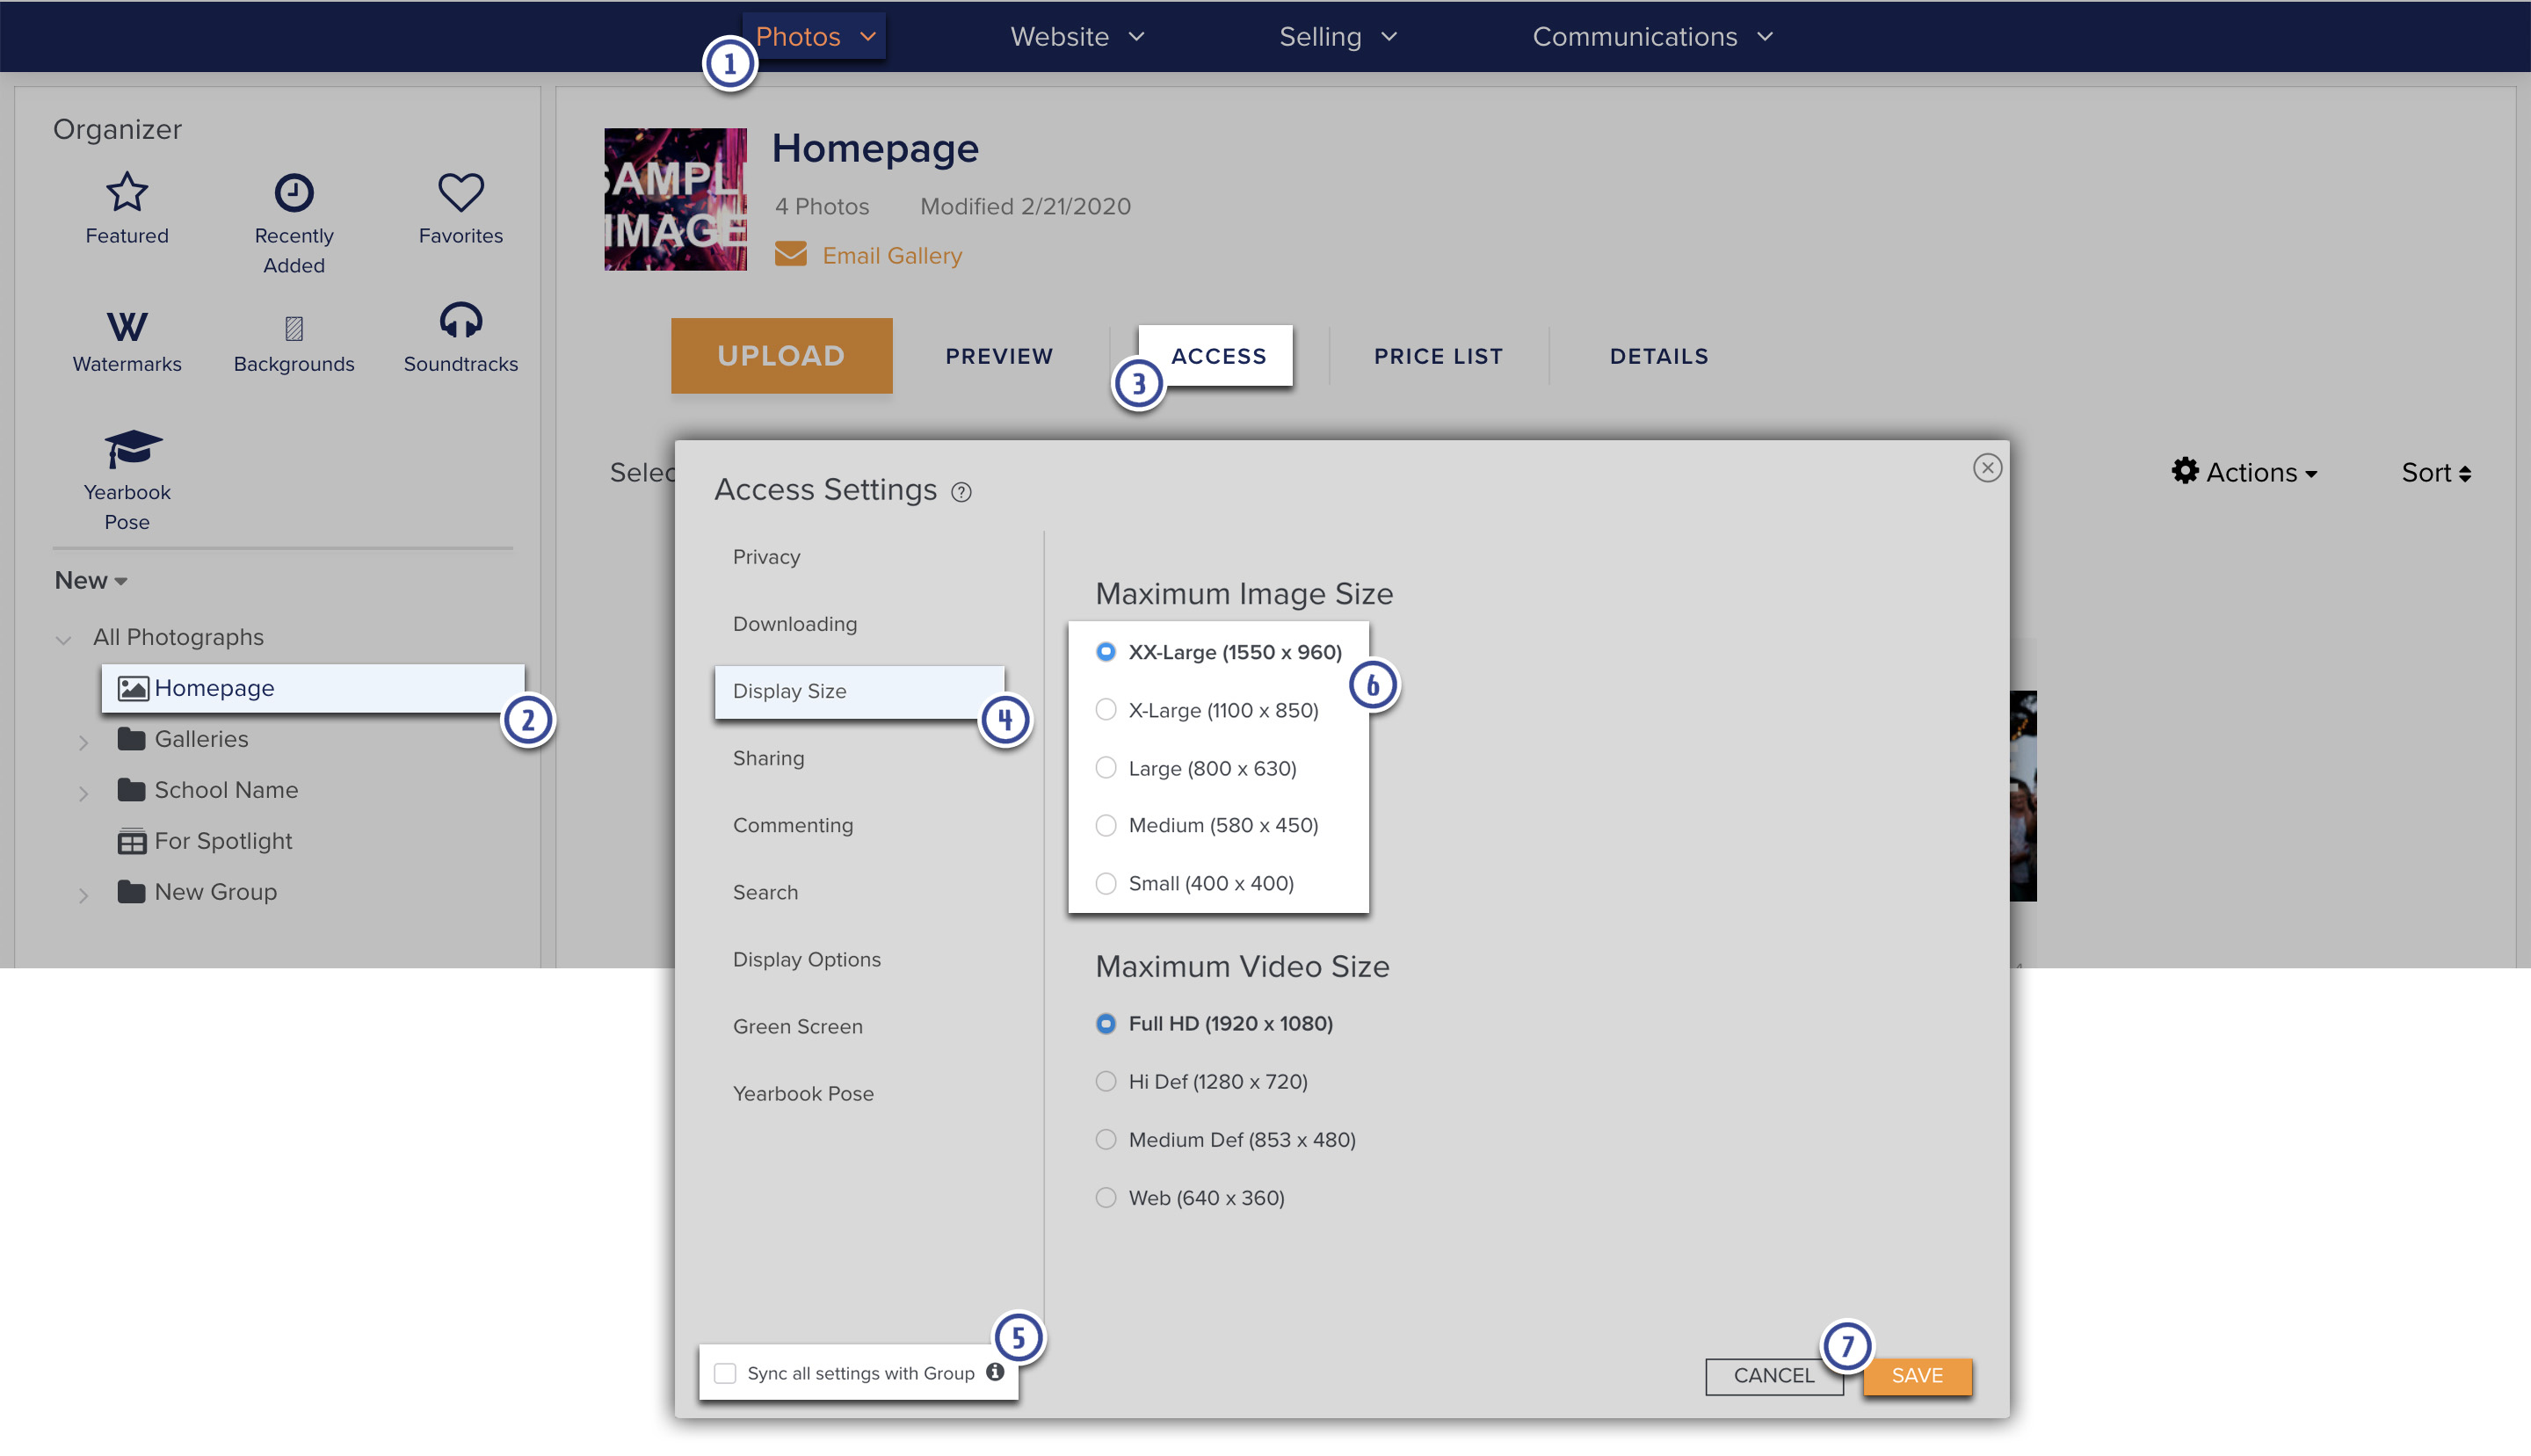Click the ACCESS tab
Image resolution: width=2531 pixels, height=1456 pixels.
click(1217, 356)
